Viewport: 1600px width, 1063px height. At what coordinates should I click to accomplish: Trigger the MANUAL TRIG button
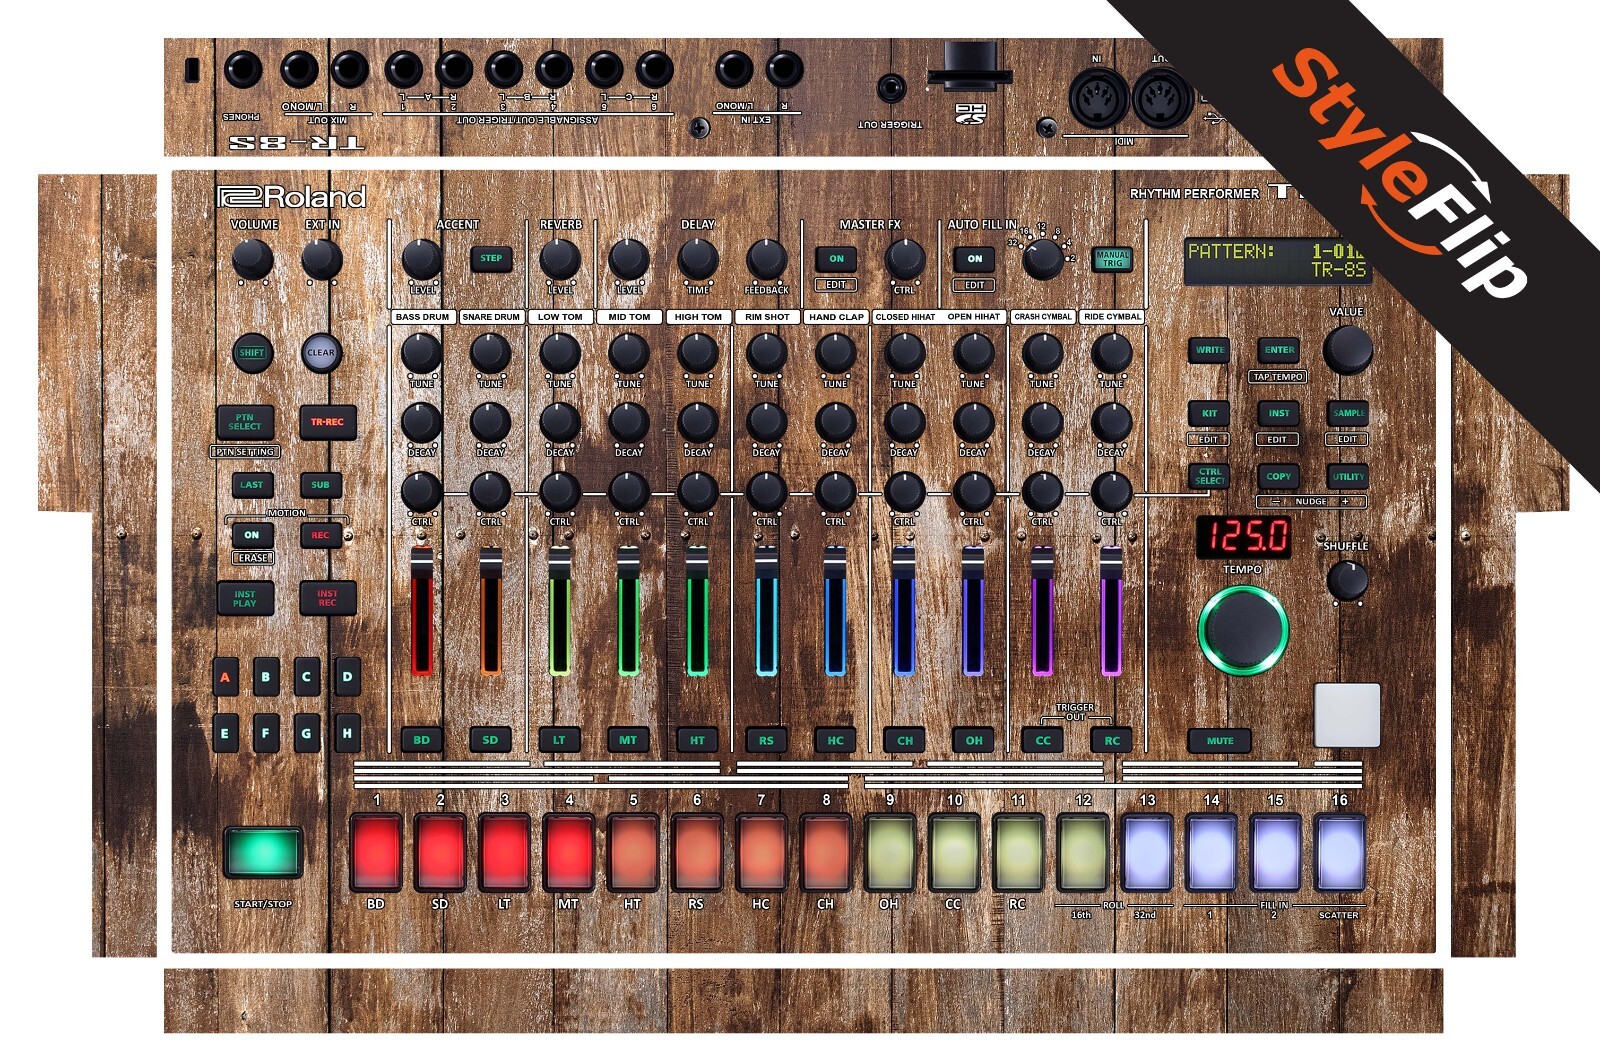click(1112, 259)
